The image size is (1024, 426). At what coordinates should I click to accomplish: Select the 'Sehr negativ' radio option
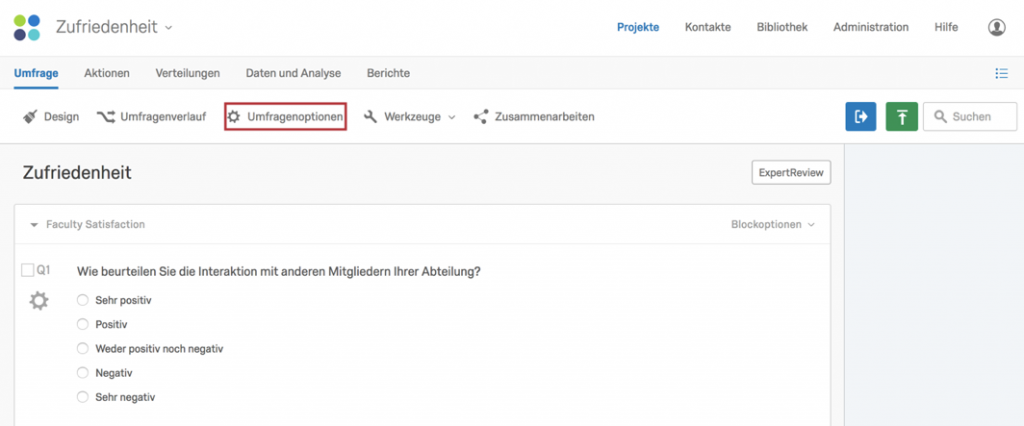82,397
